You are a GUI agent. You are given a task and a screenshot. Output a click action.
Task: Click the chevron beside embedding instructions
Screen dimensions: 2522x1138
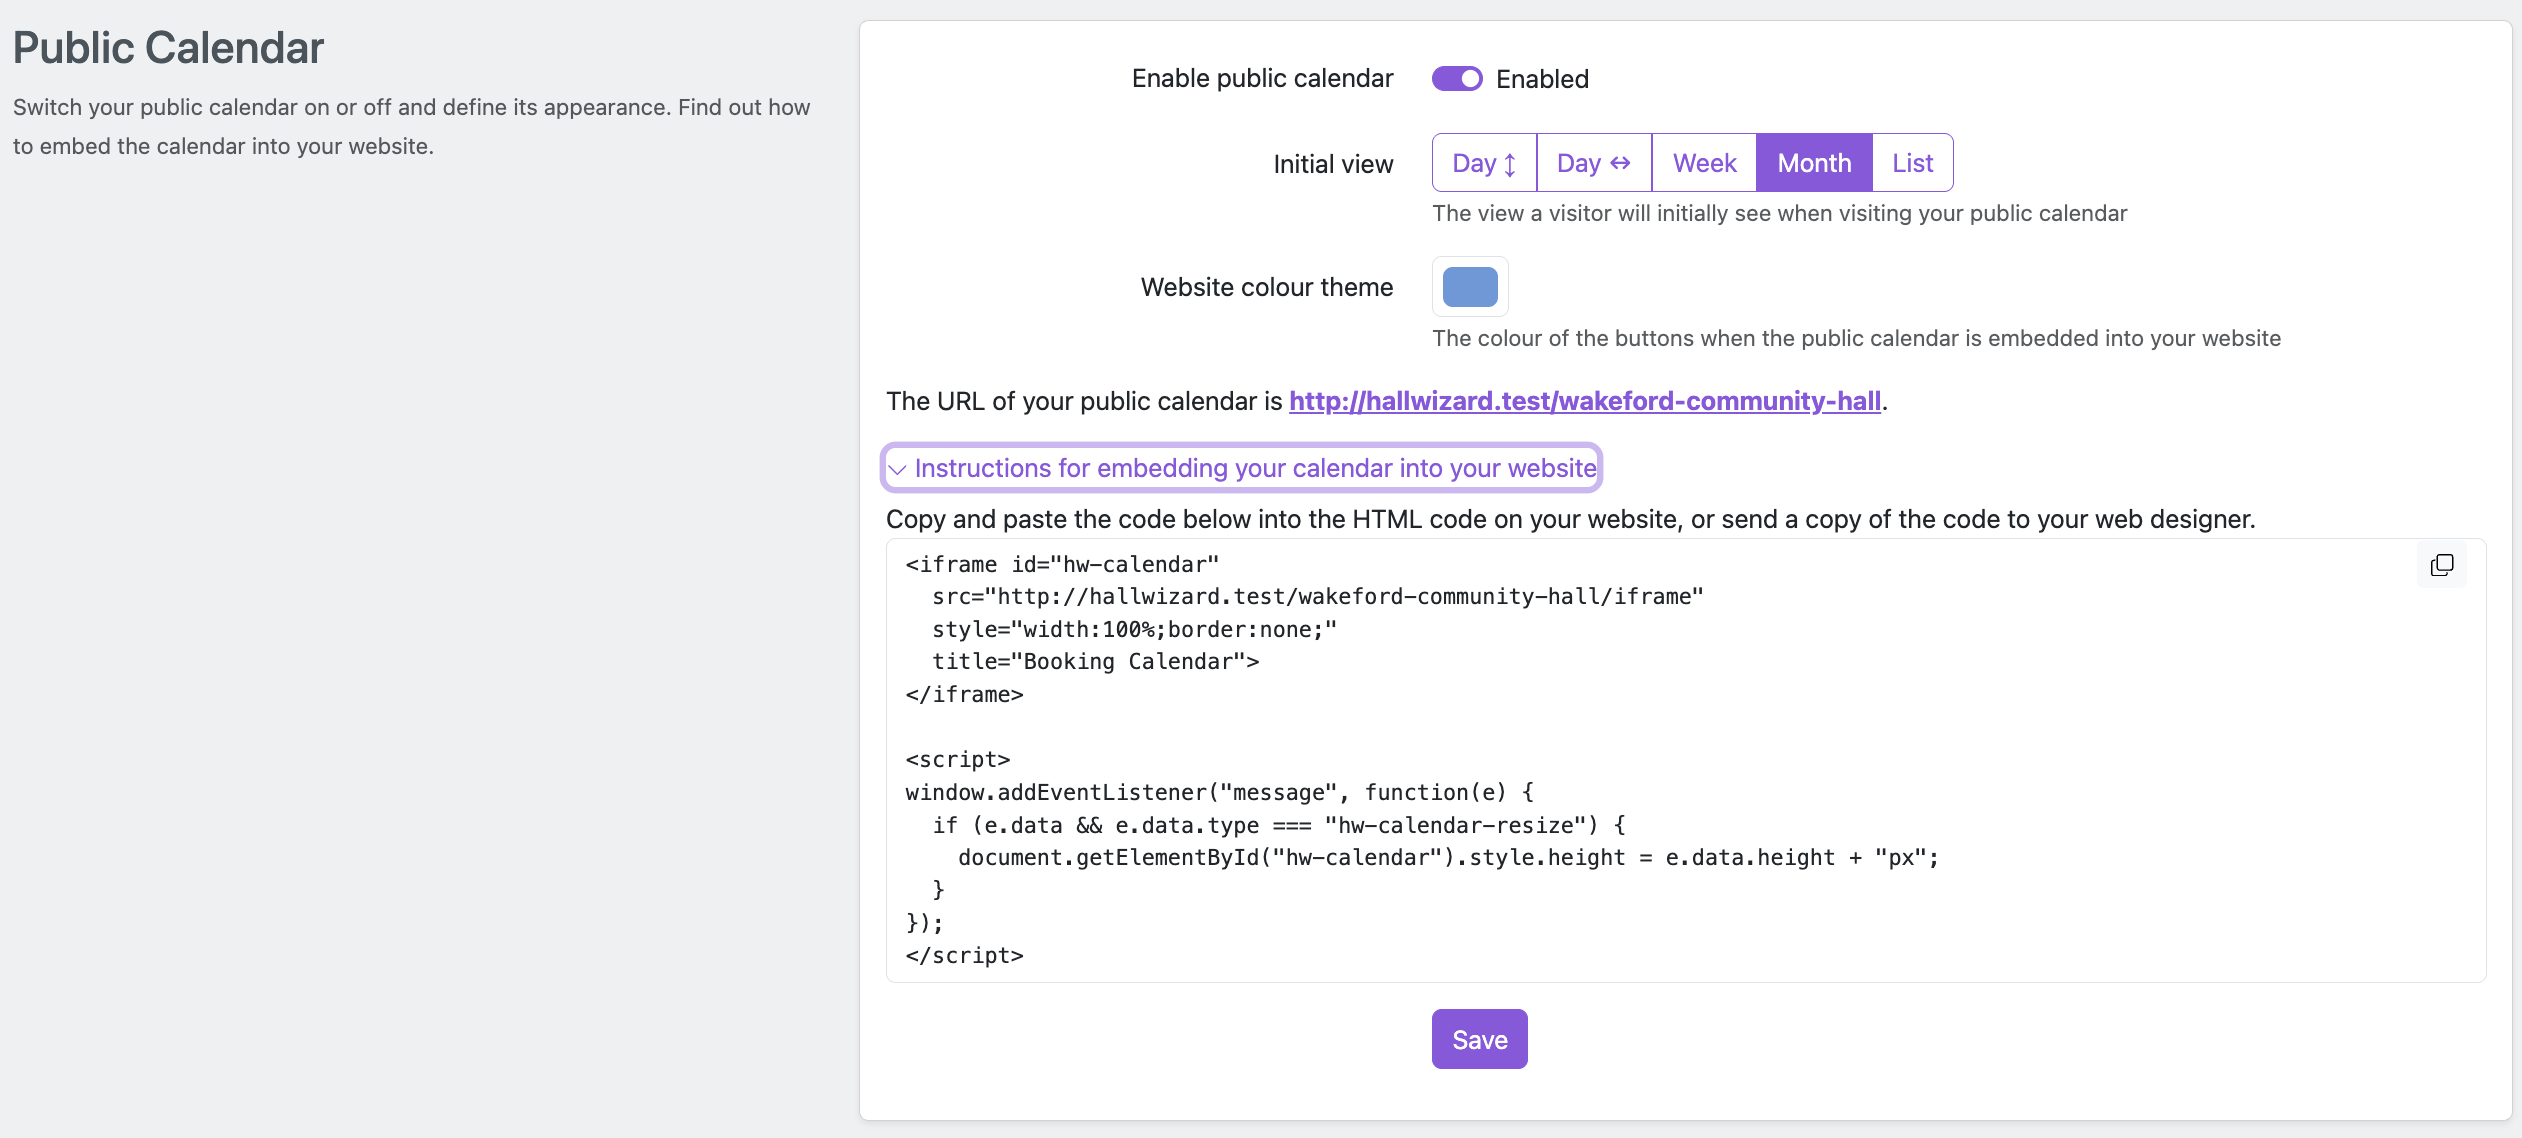tap(899, 468)
